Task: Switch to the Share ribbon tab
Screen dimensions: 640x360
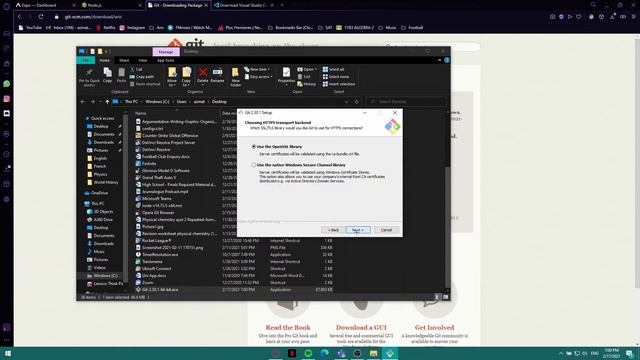Action: 124,60
